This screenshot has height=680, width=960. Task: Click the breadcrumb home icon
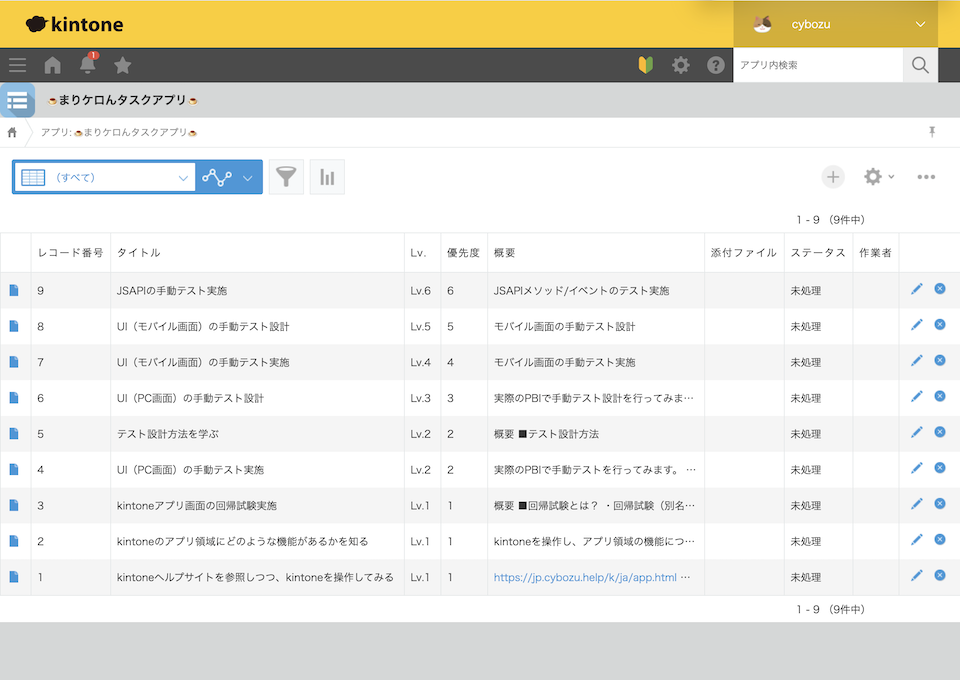point(12,132)
